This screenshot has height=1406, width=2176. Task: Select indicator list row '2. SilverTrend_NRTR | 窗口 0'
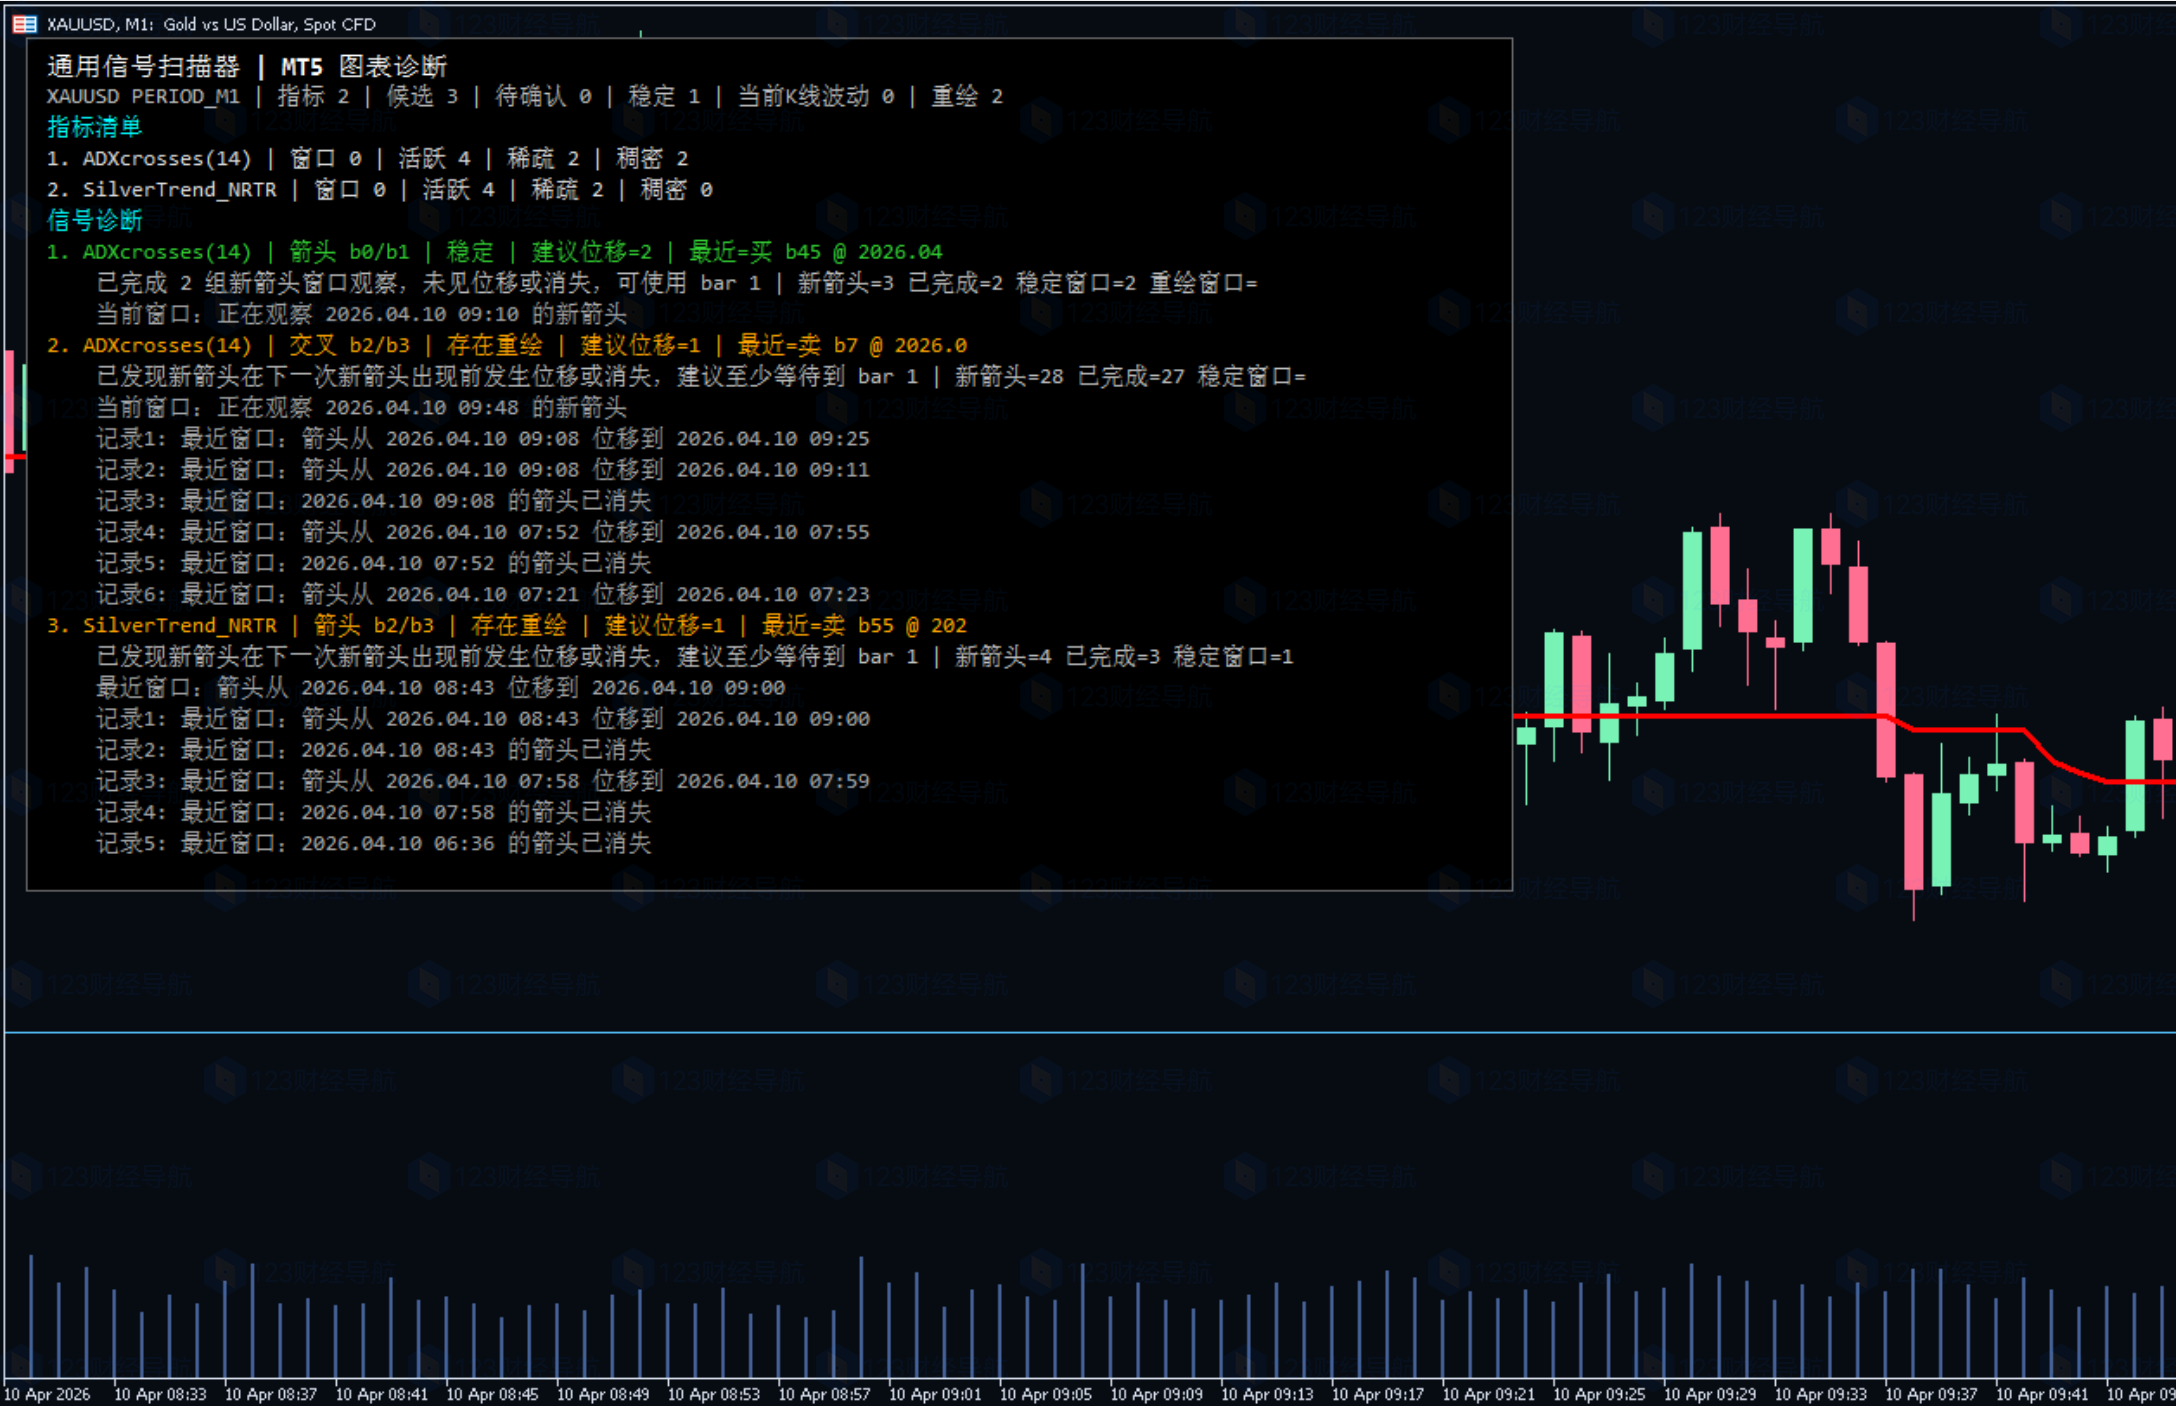pos(380,190)
